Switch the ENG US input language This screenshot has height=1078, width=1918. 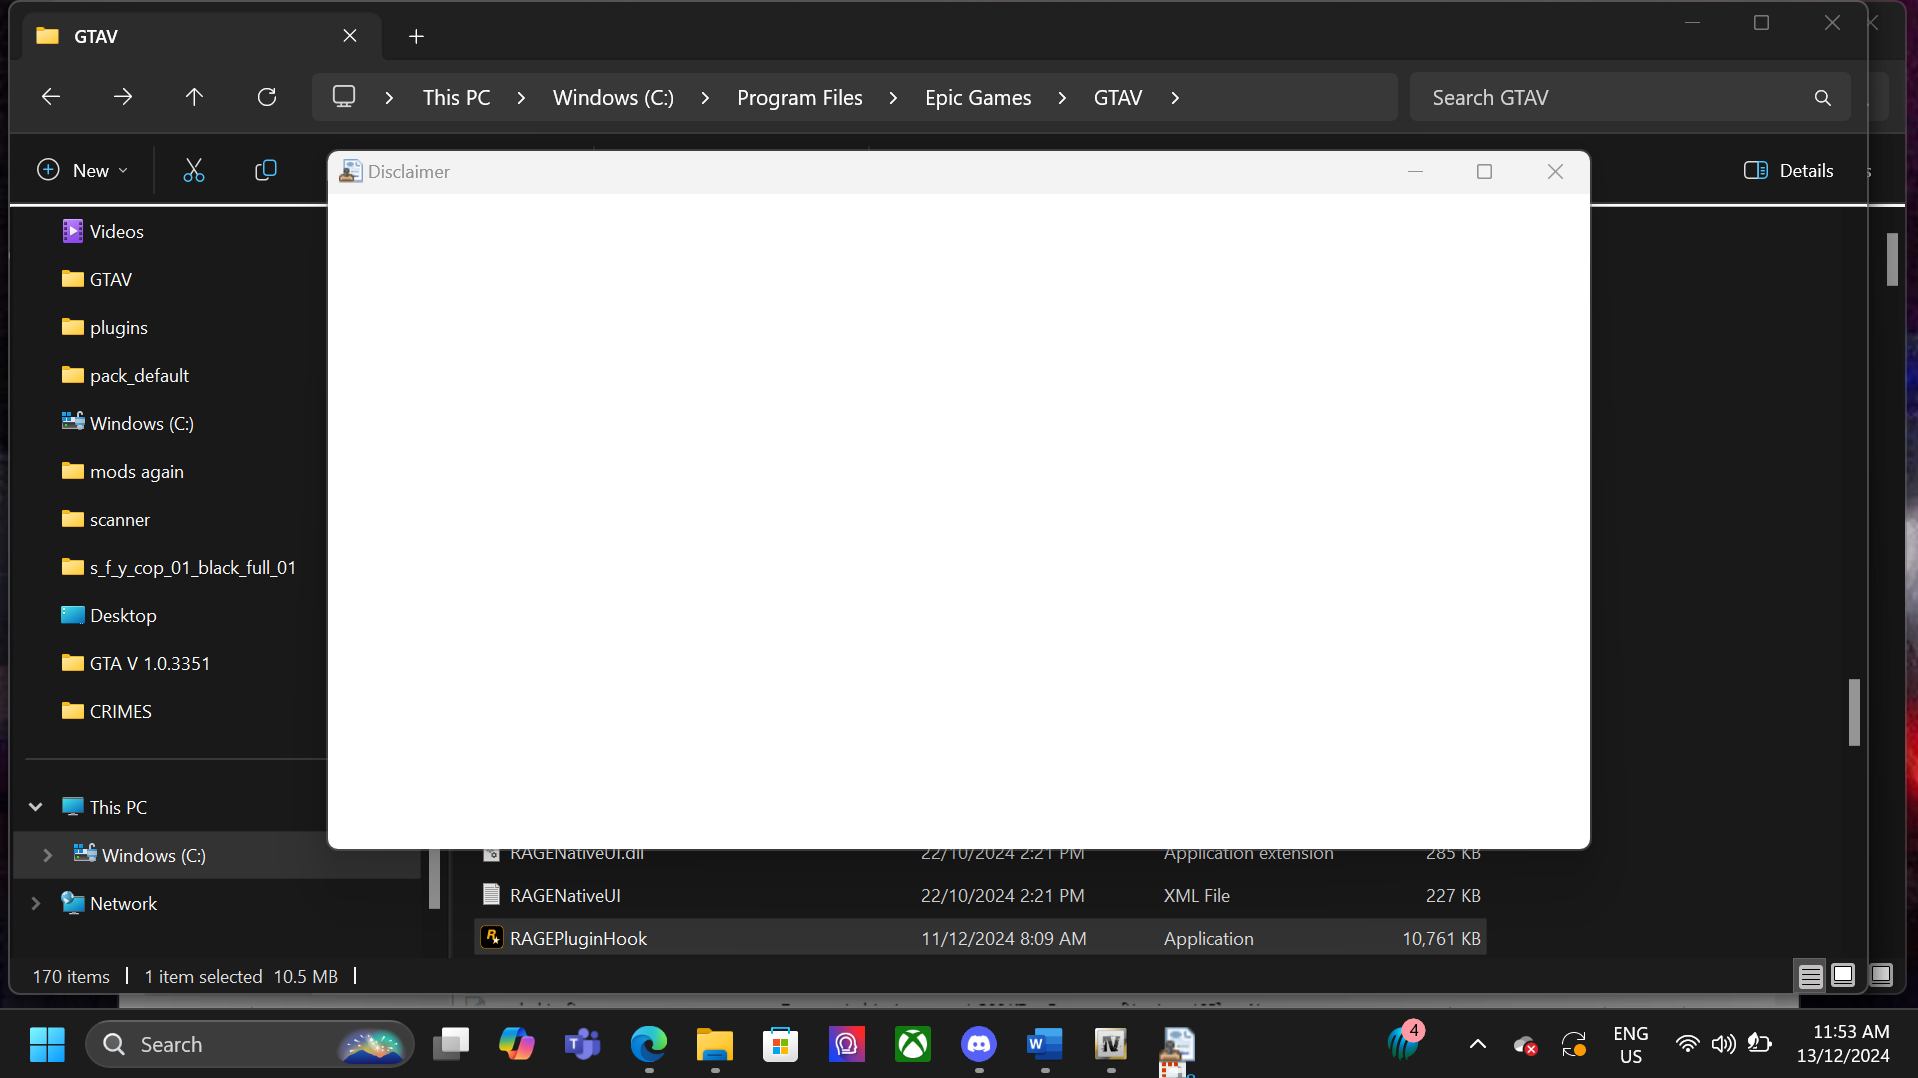coord(1631,1044)
